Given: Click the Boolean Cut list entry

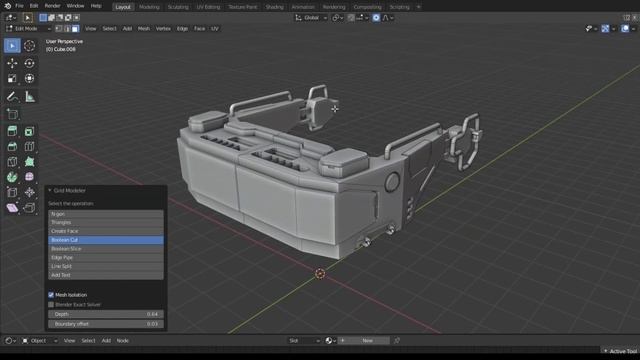Looking at the screenshot, I should 106,240.
